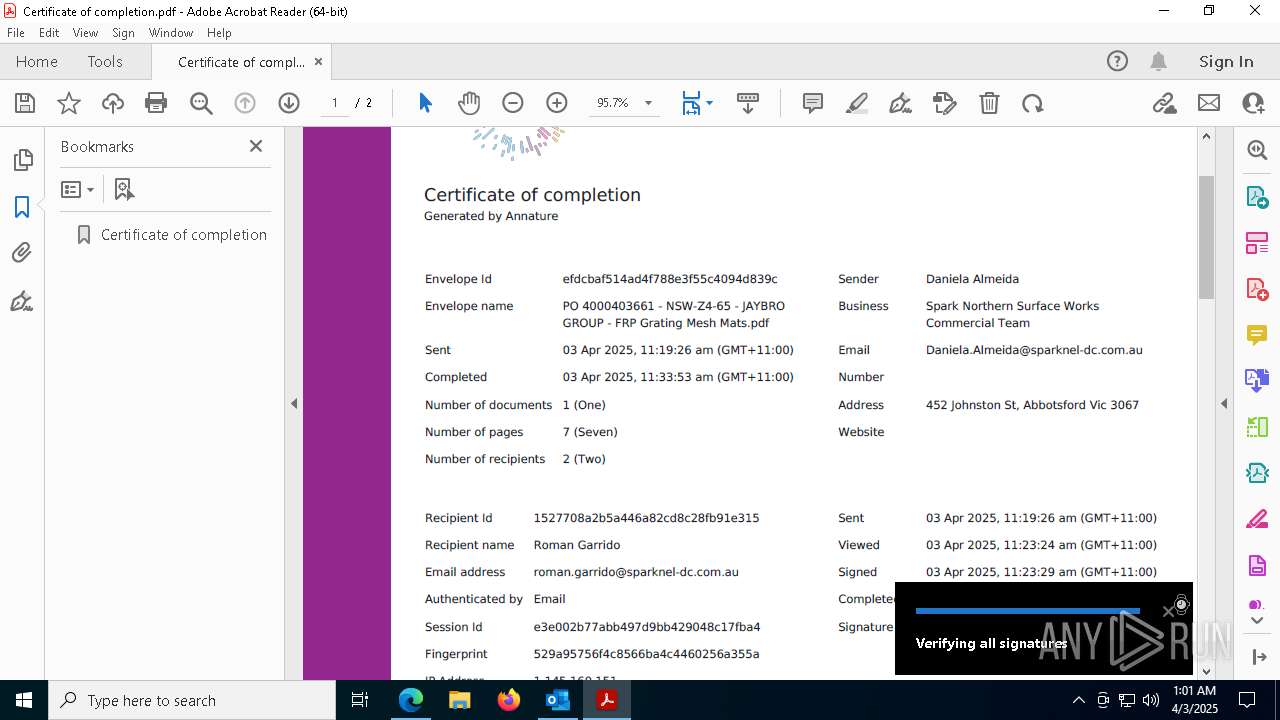Click add new bookmark icon
The image size is (1280, 720).
point(124,189)
